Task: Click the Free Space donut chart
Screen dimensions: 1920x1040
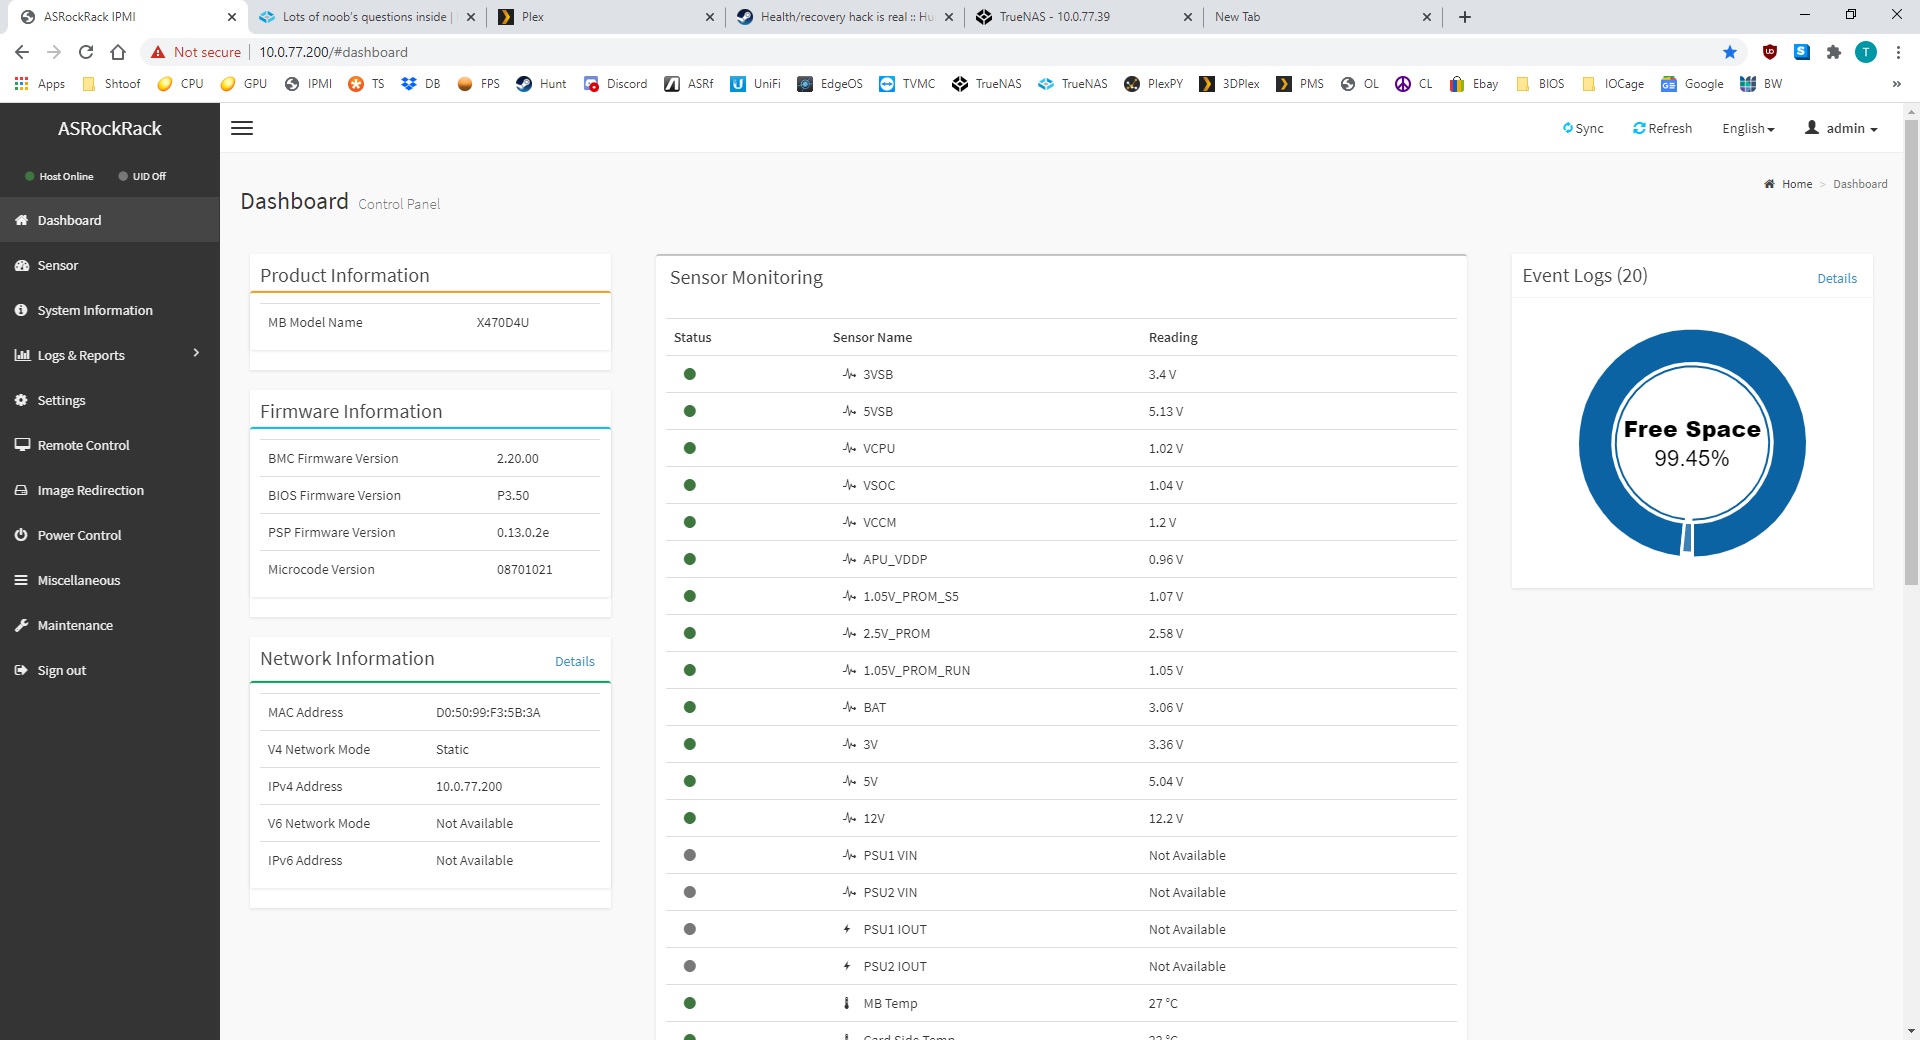Action: tap(1691, 443)
